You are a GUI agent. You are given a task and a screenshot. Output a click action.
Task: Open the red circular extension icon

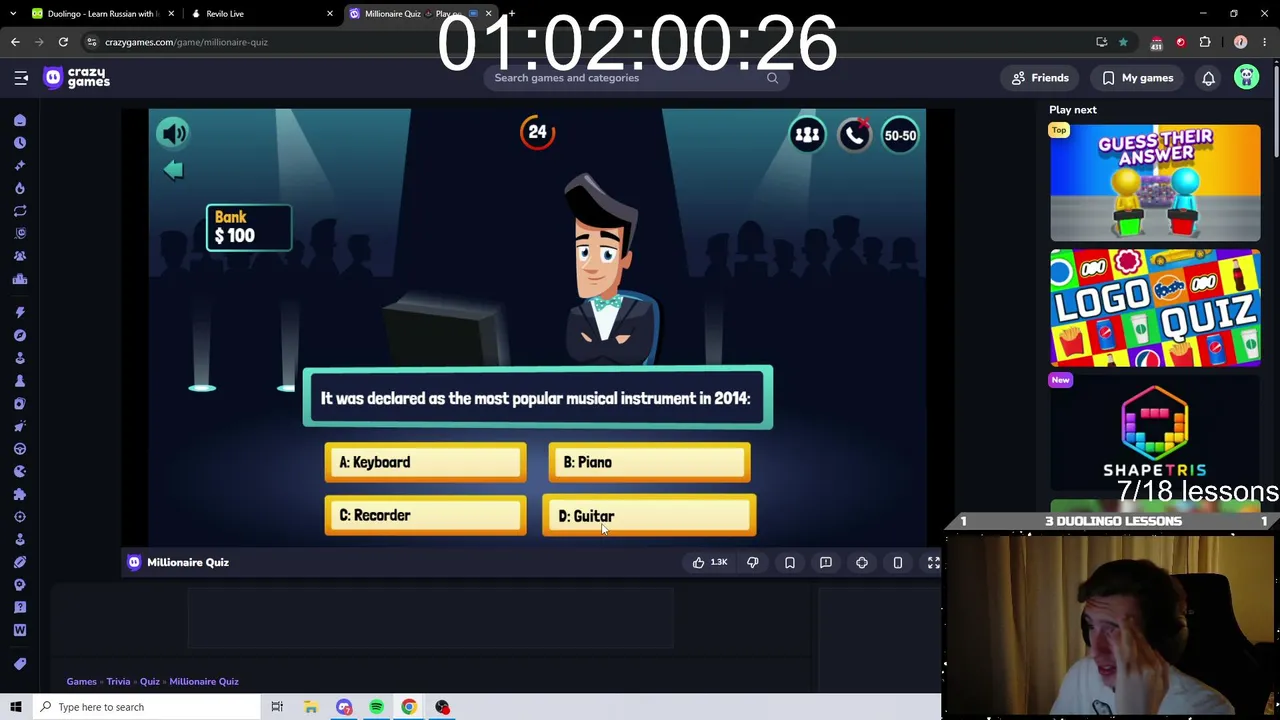pos(1180,42)
